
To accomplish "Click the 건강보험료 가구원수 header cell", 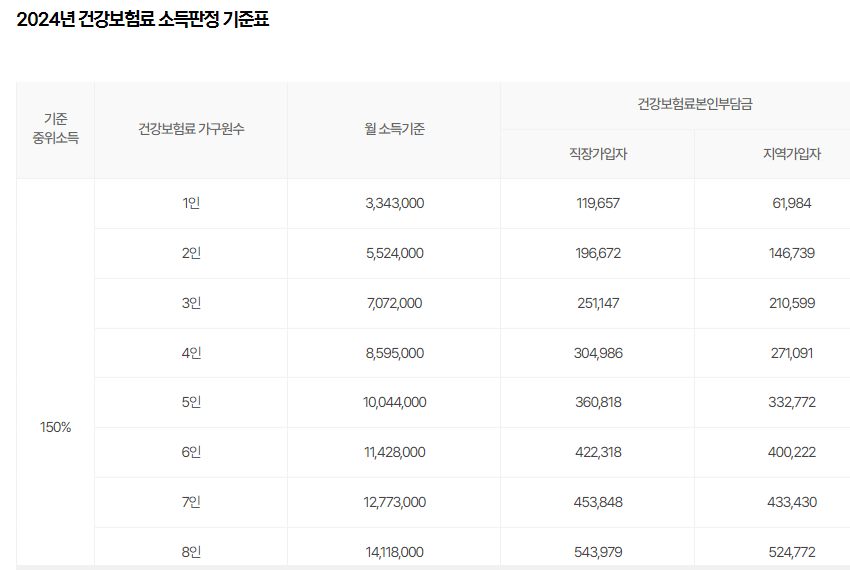I will tap(191, 129).
